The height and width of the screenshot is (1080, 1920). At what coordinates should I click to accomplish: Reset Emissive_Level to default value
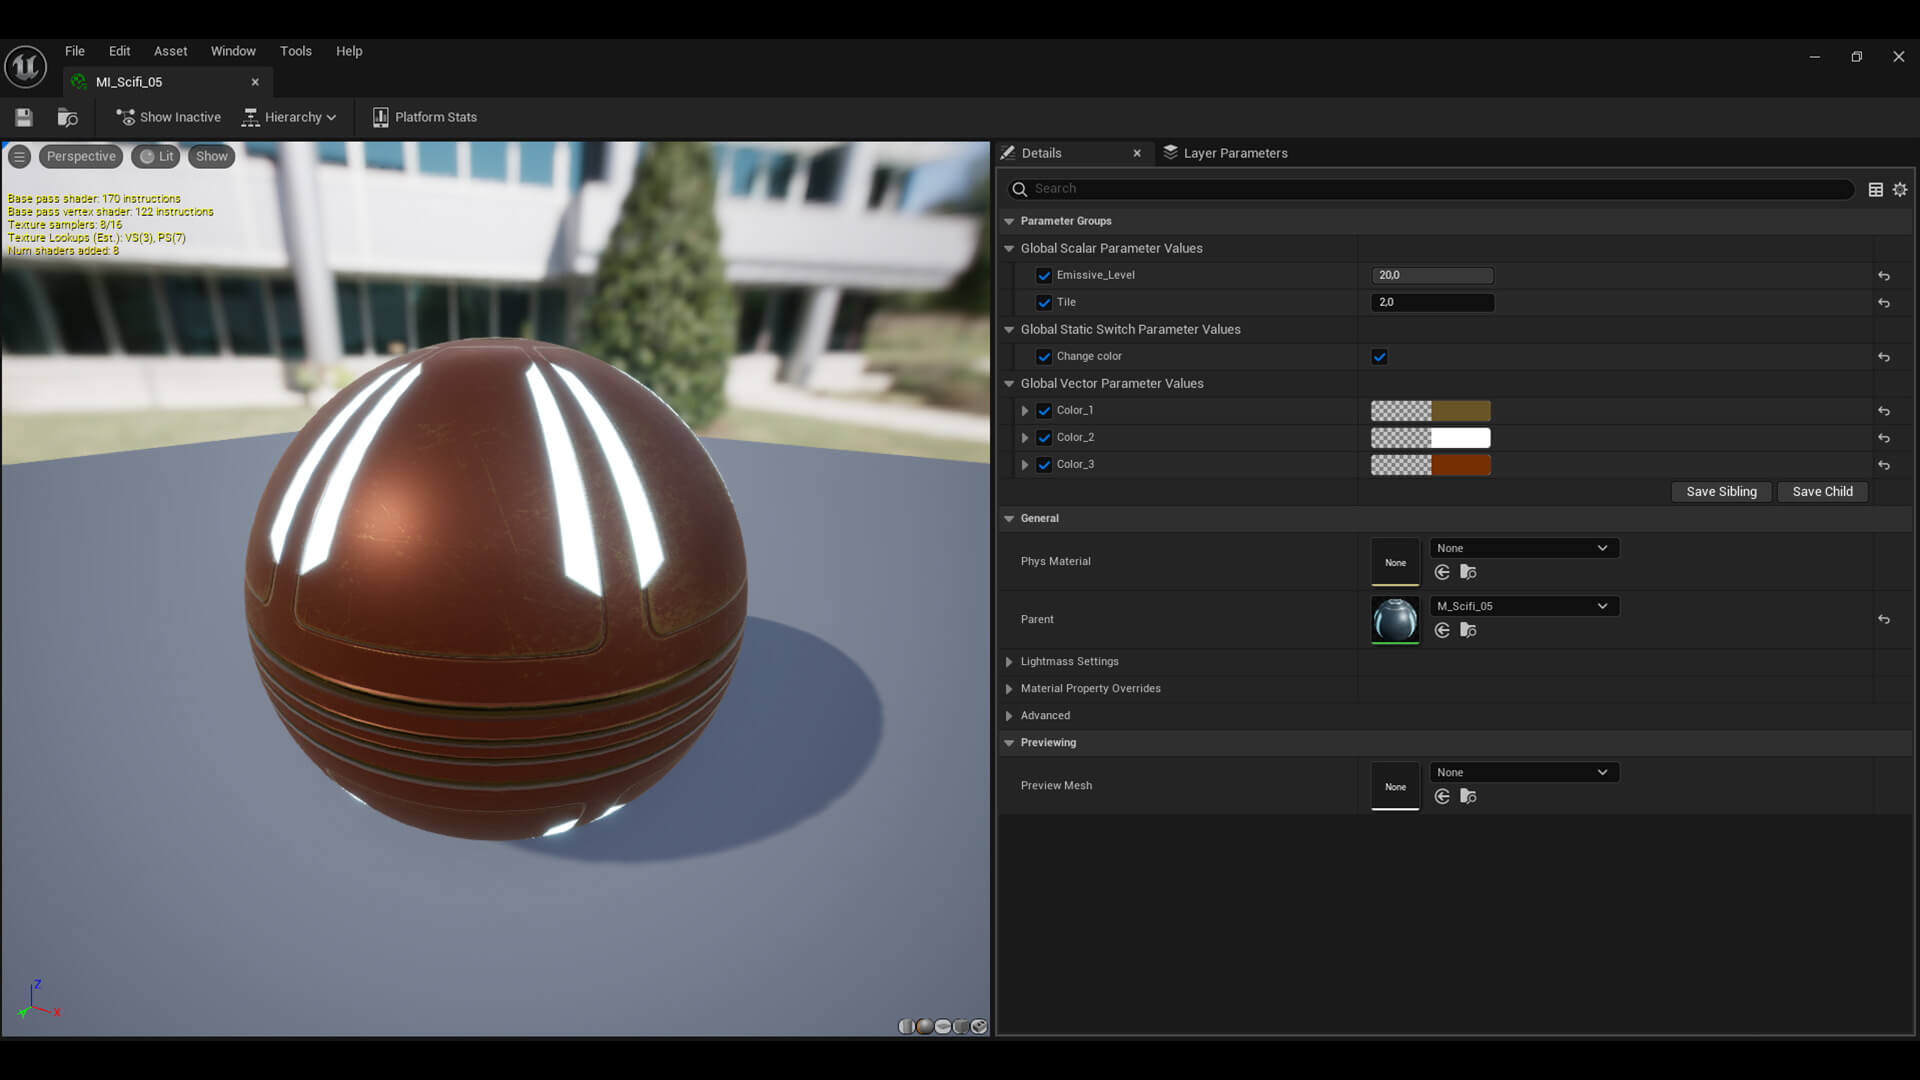[1884, 275]
